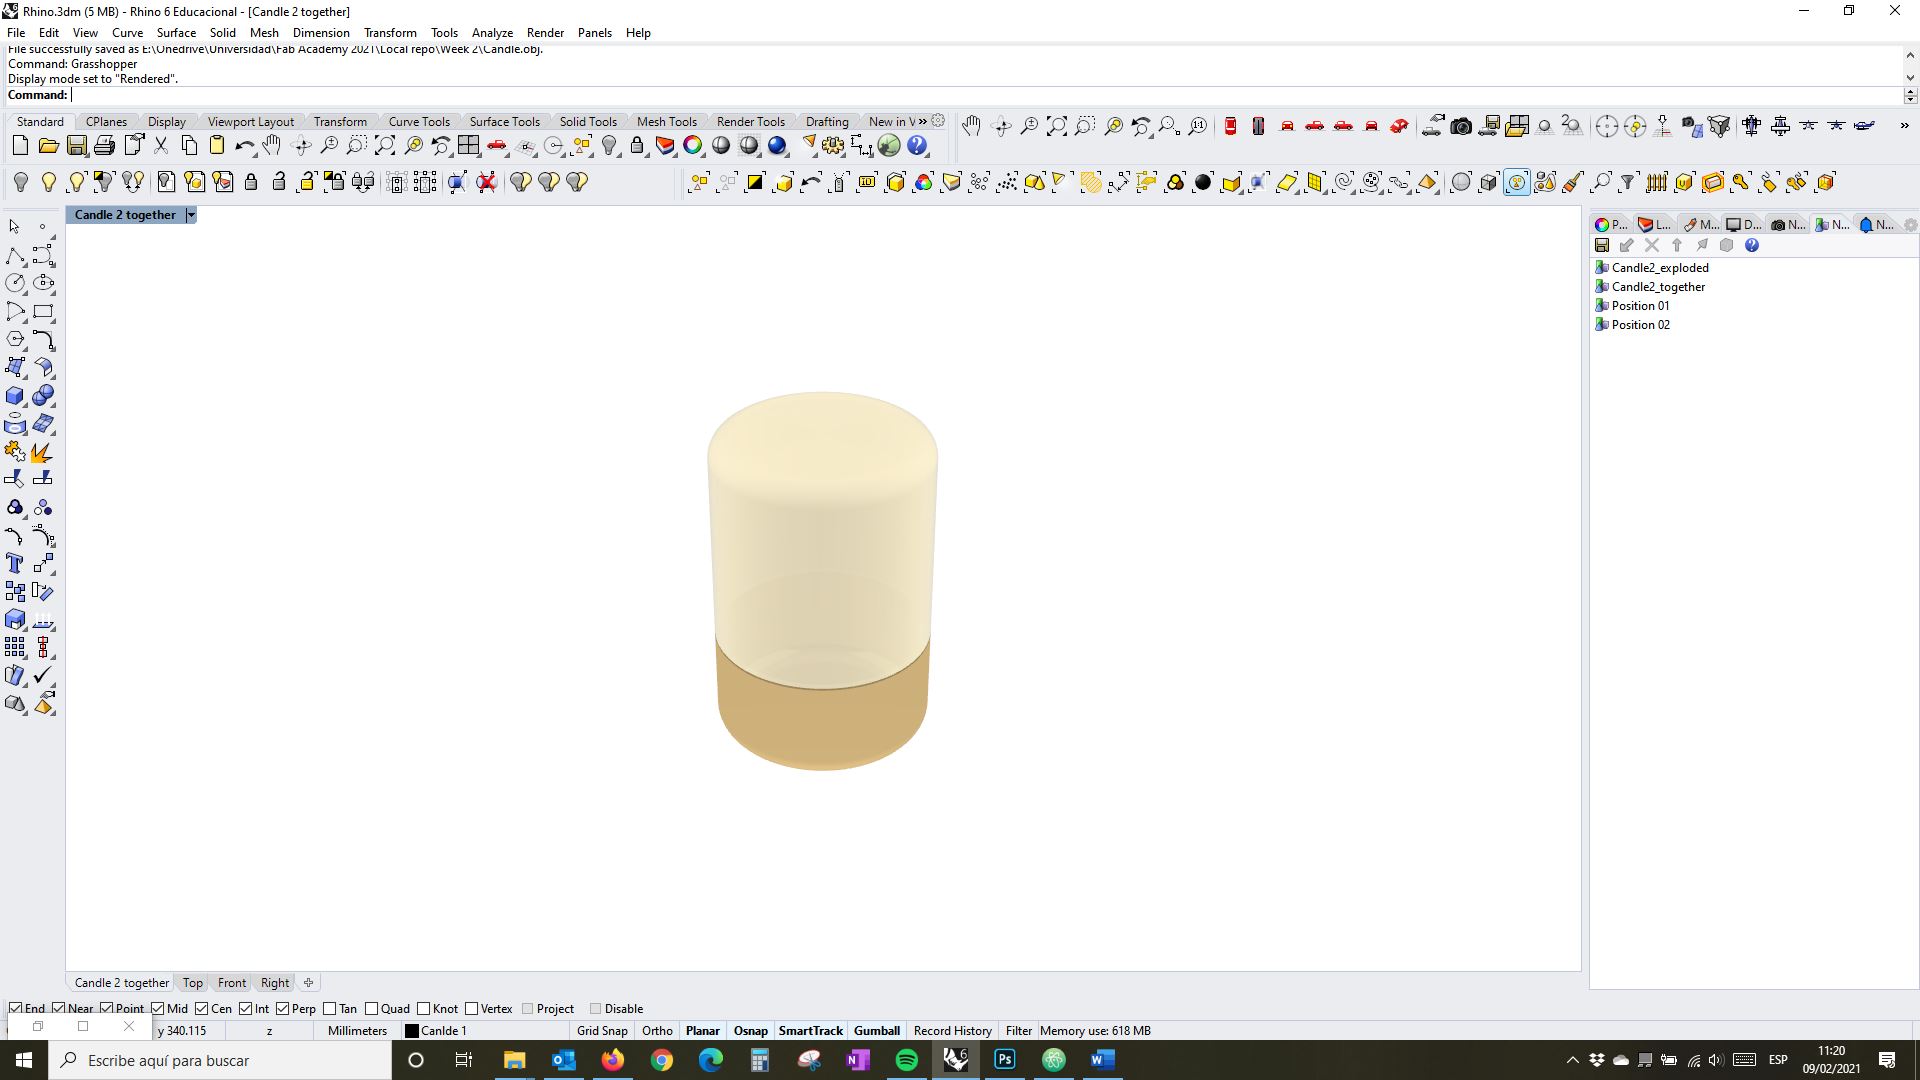Click the New file icon in Standard toolbar
This screenshot has width=1920, height=1080.
(20, 146)
